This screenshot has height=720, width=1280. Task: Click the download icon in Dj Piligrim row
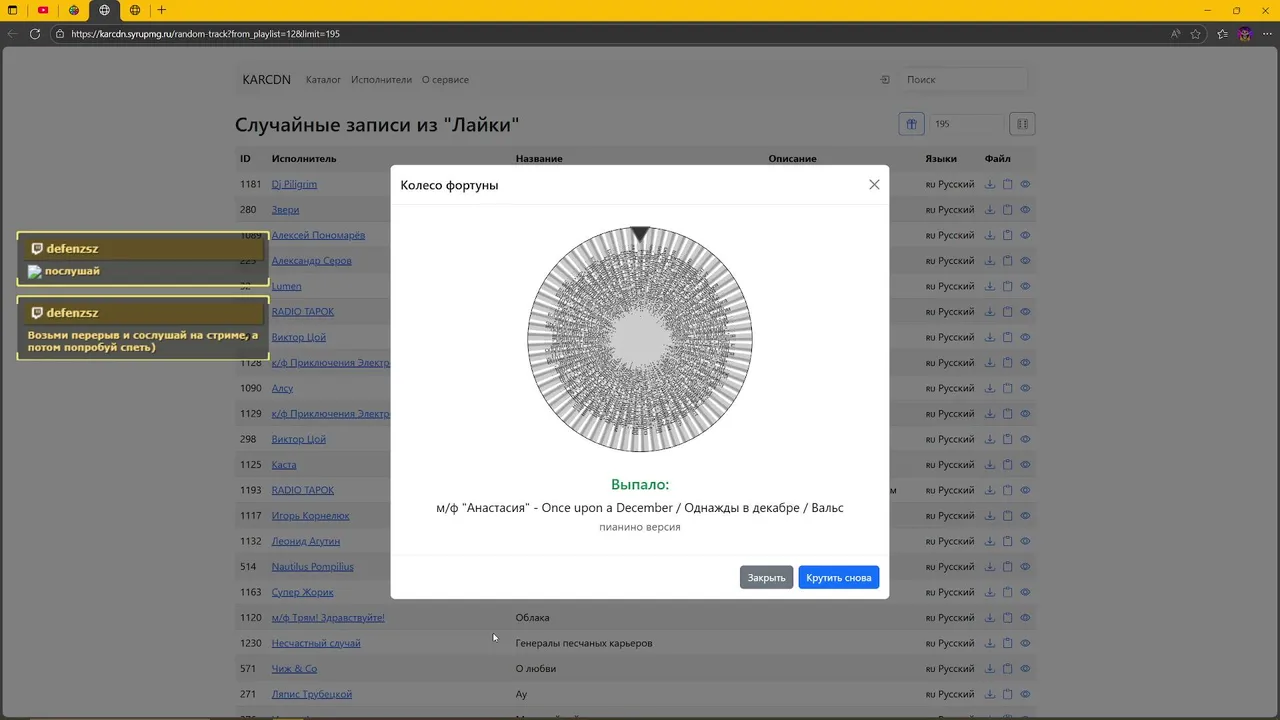(990, 184)
